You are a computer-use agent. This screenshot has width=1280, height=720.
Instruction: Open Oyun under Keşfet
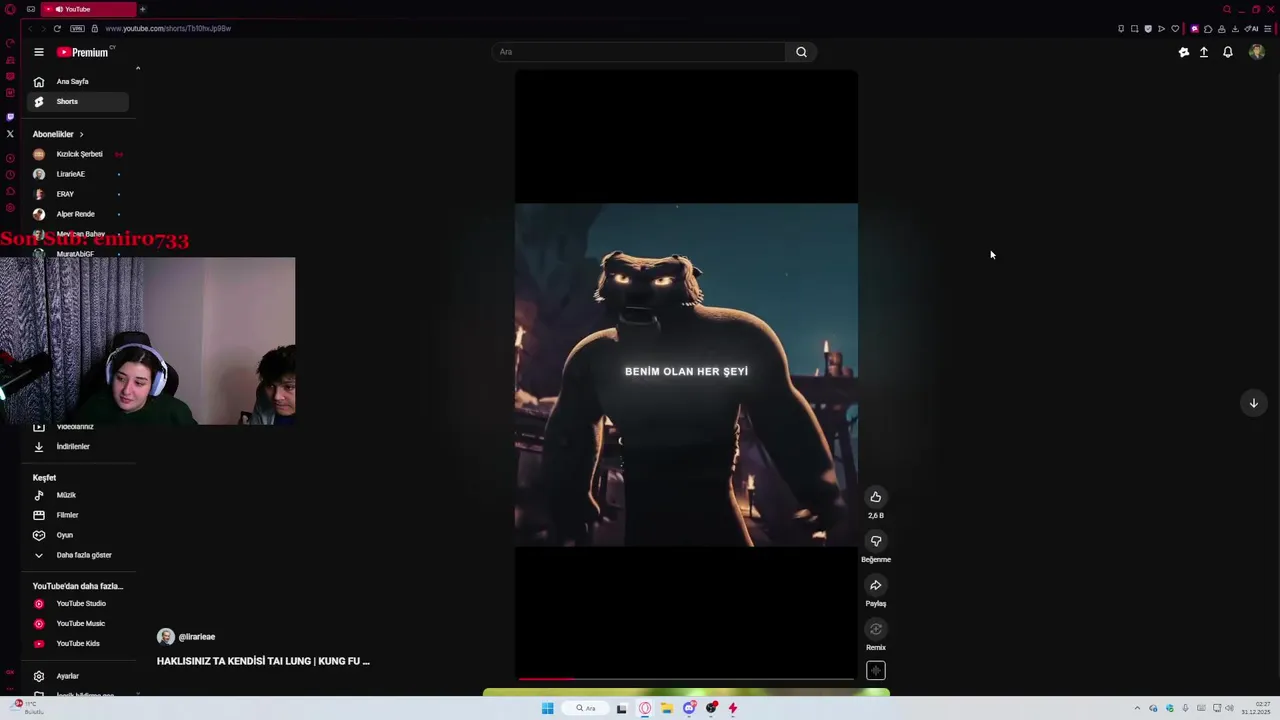(x=78, y=535)
